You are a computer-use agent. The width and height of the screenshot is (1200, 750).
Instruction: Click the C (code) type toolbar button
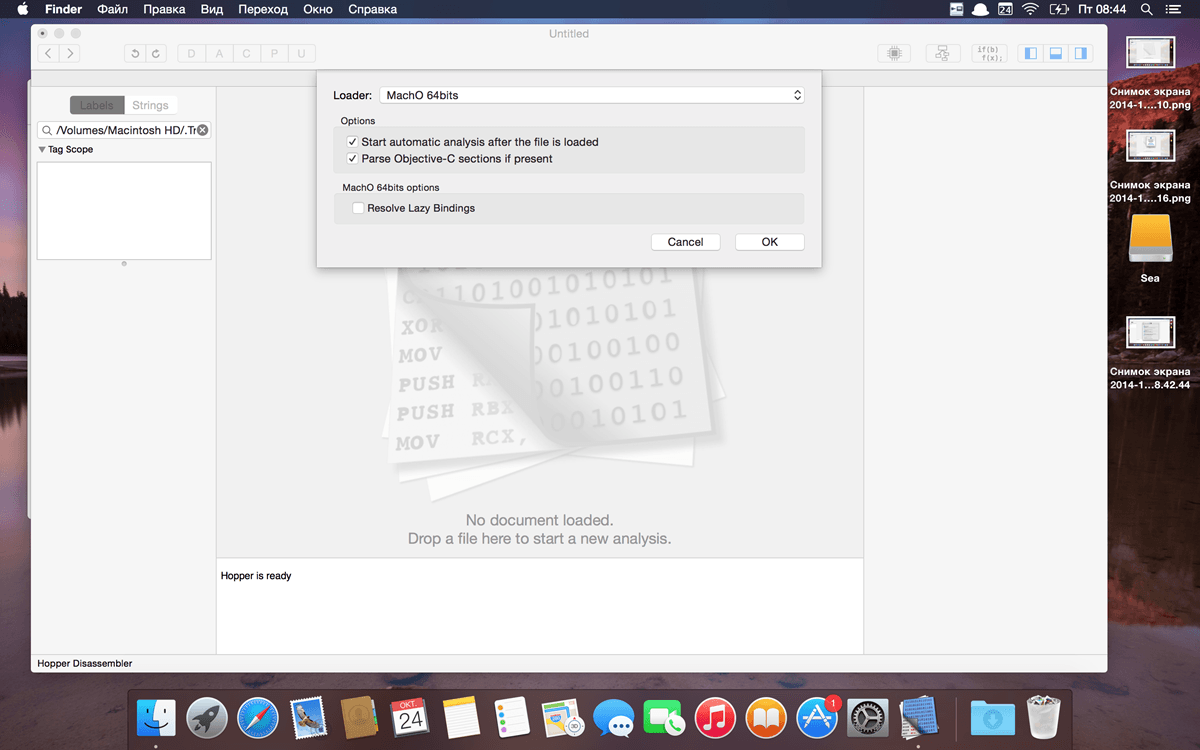(x=247, y=53)
